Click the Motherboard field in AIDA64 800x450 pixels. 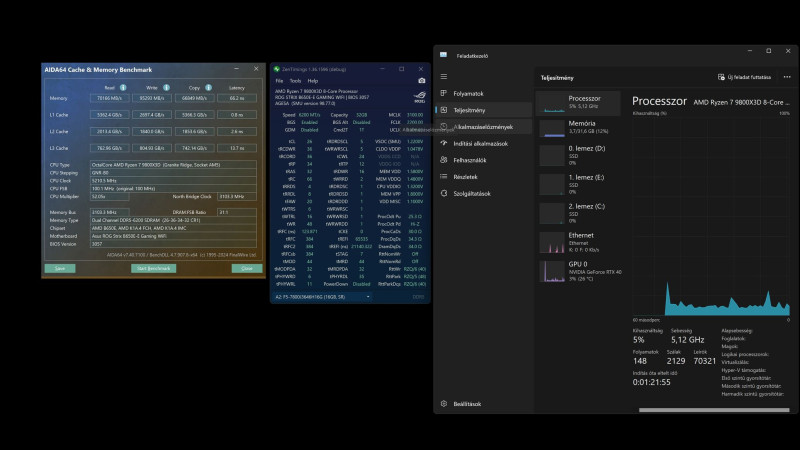173,236
